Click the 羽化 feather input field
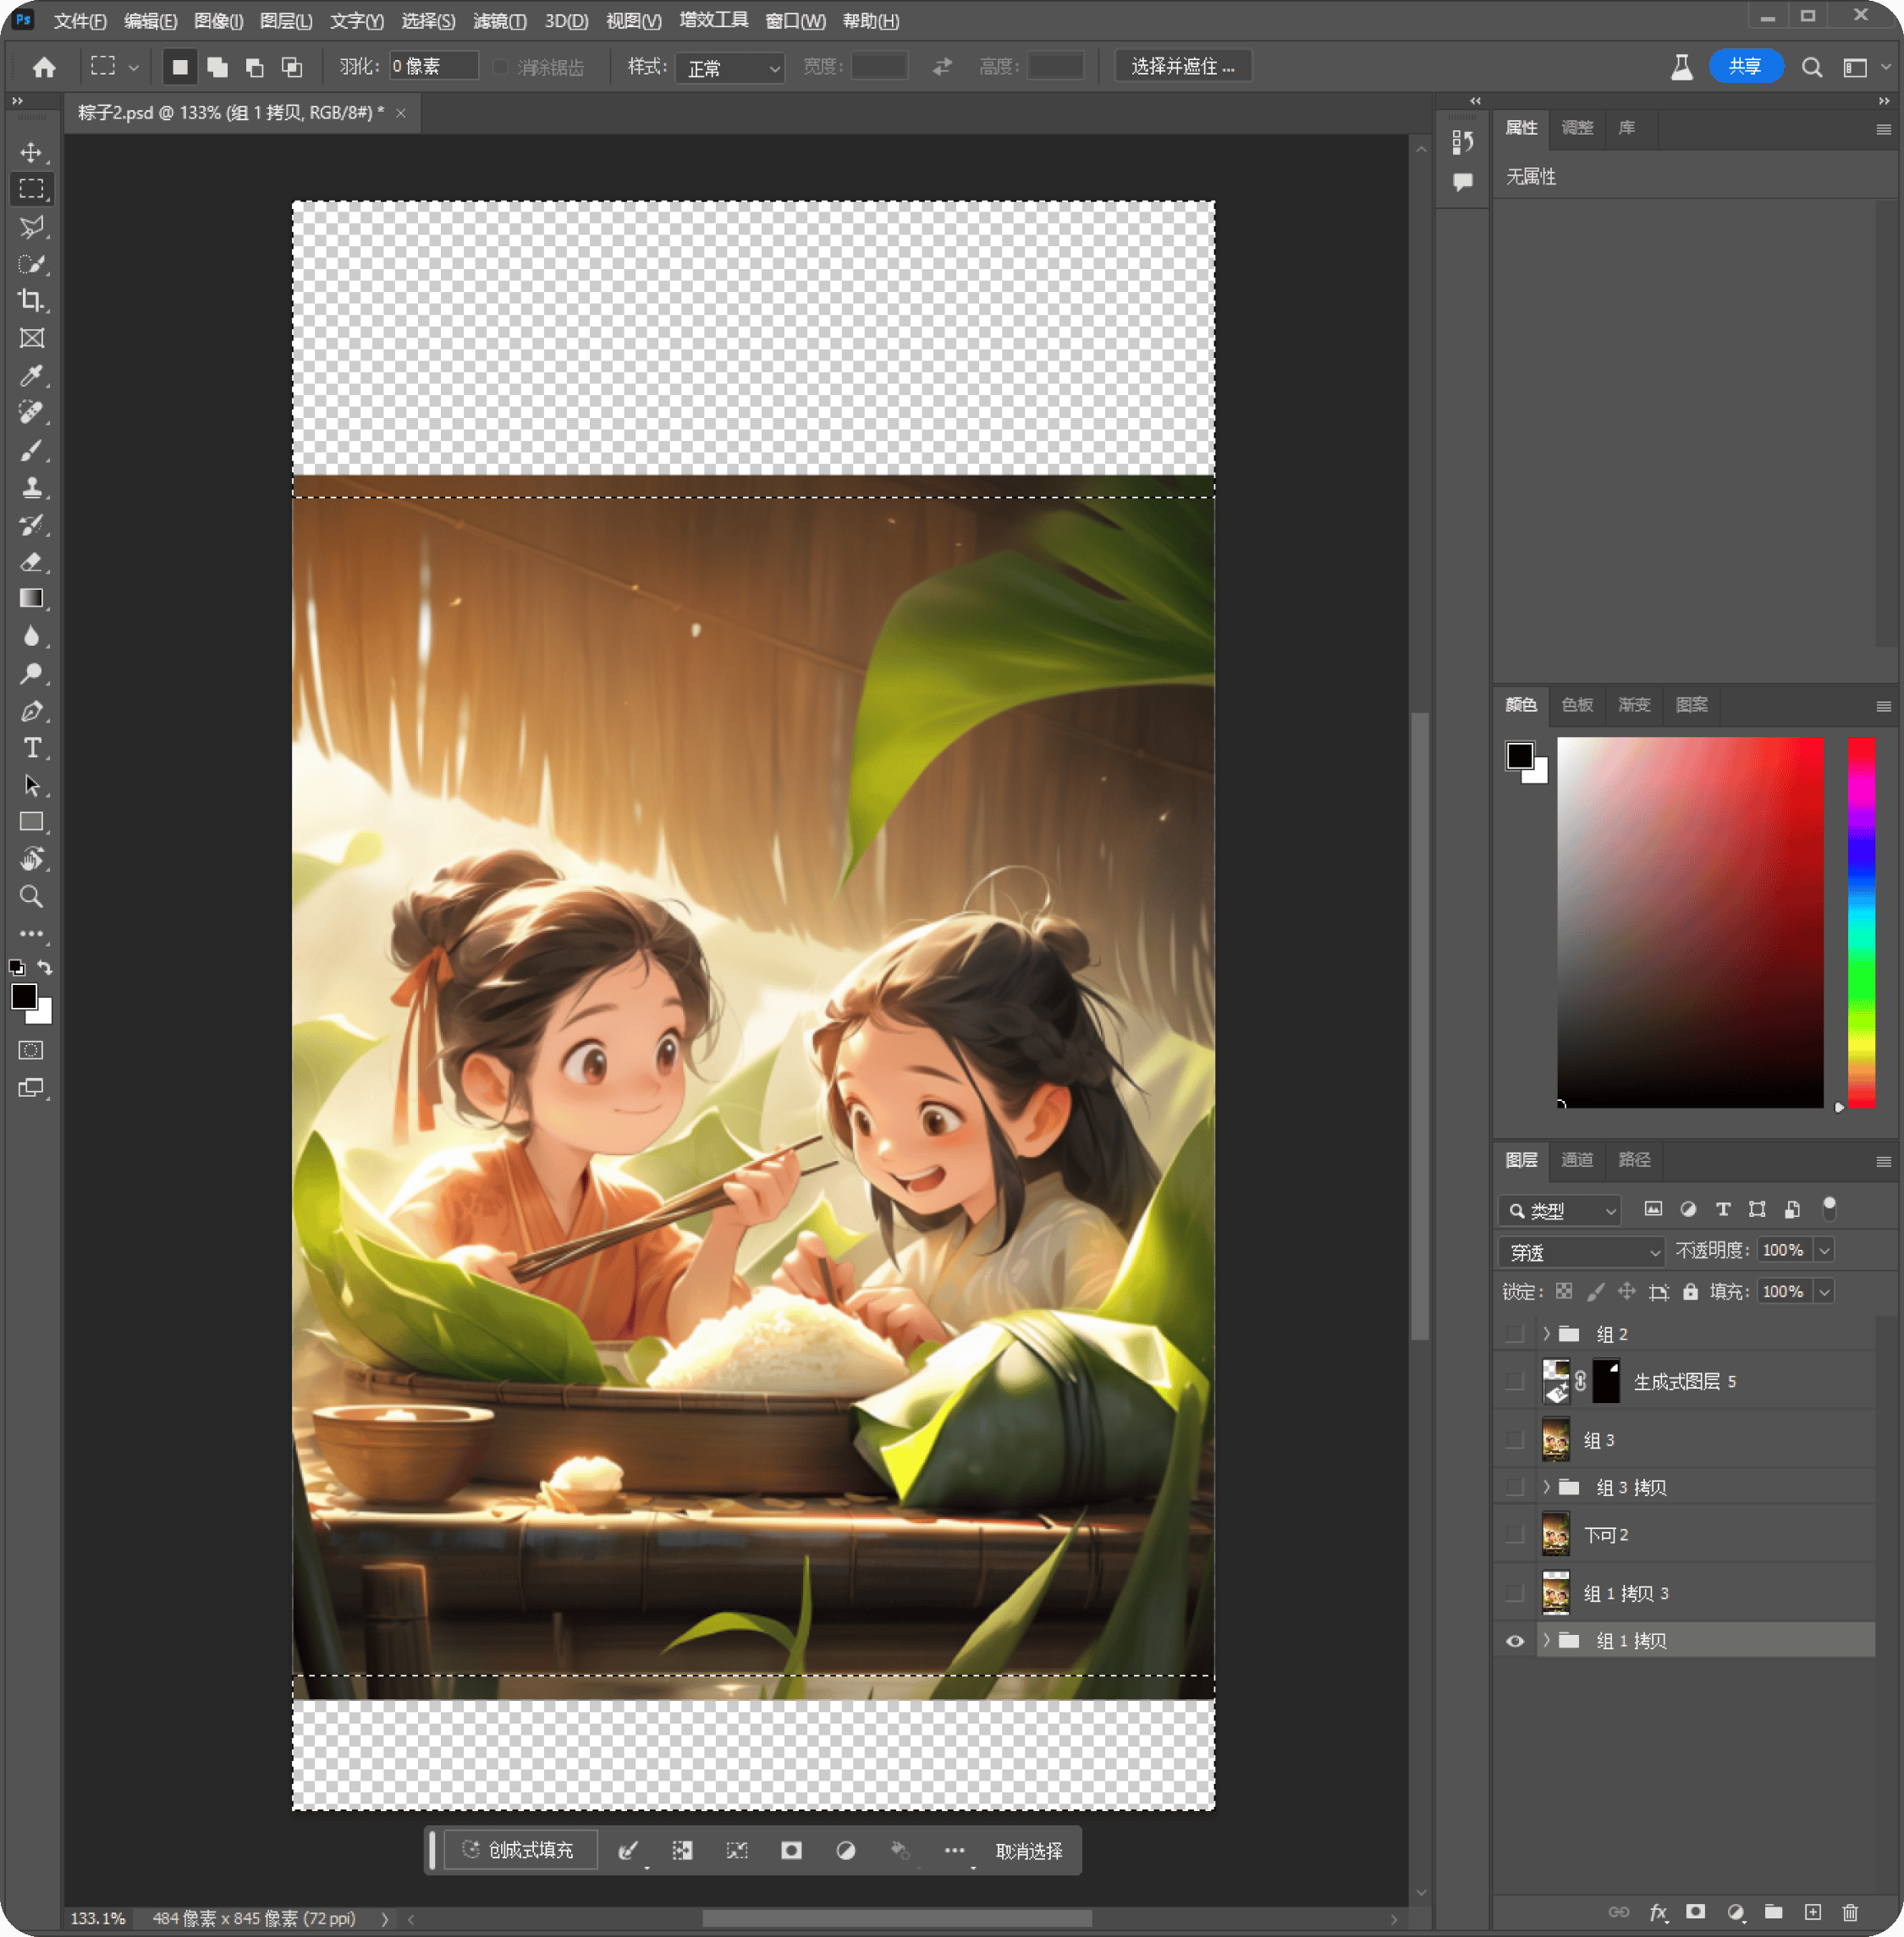1904x1937 pixels. pyautogui.click(x=433, y=66)
